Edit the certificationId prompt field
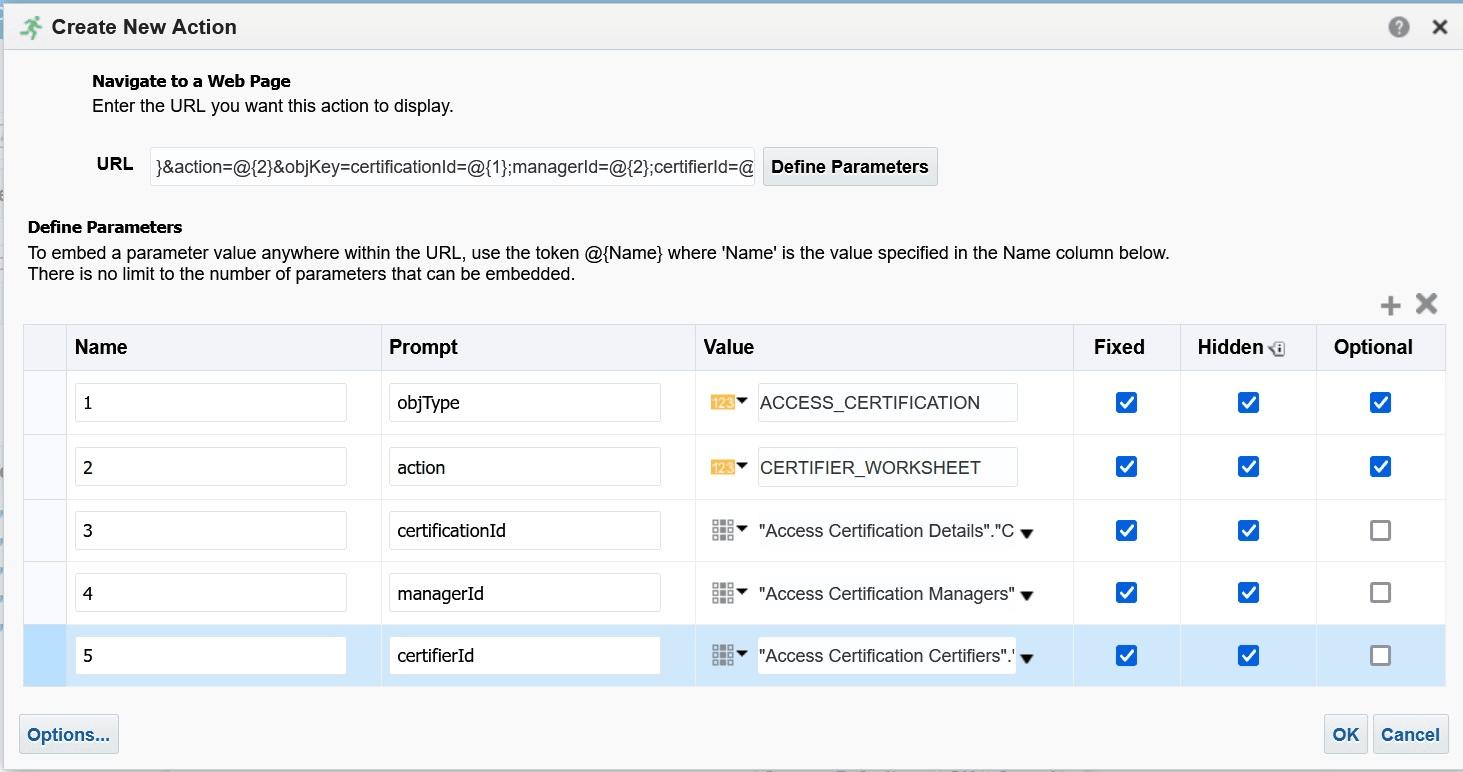Image resolution: width=1463 pixels, height=772 pixels. tap(525, 530)
